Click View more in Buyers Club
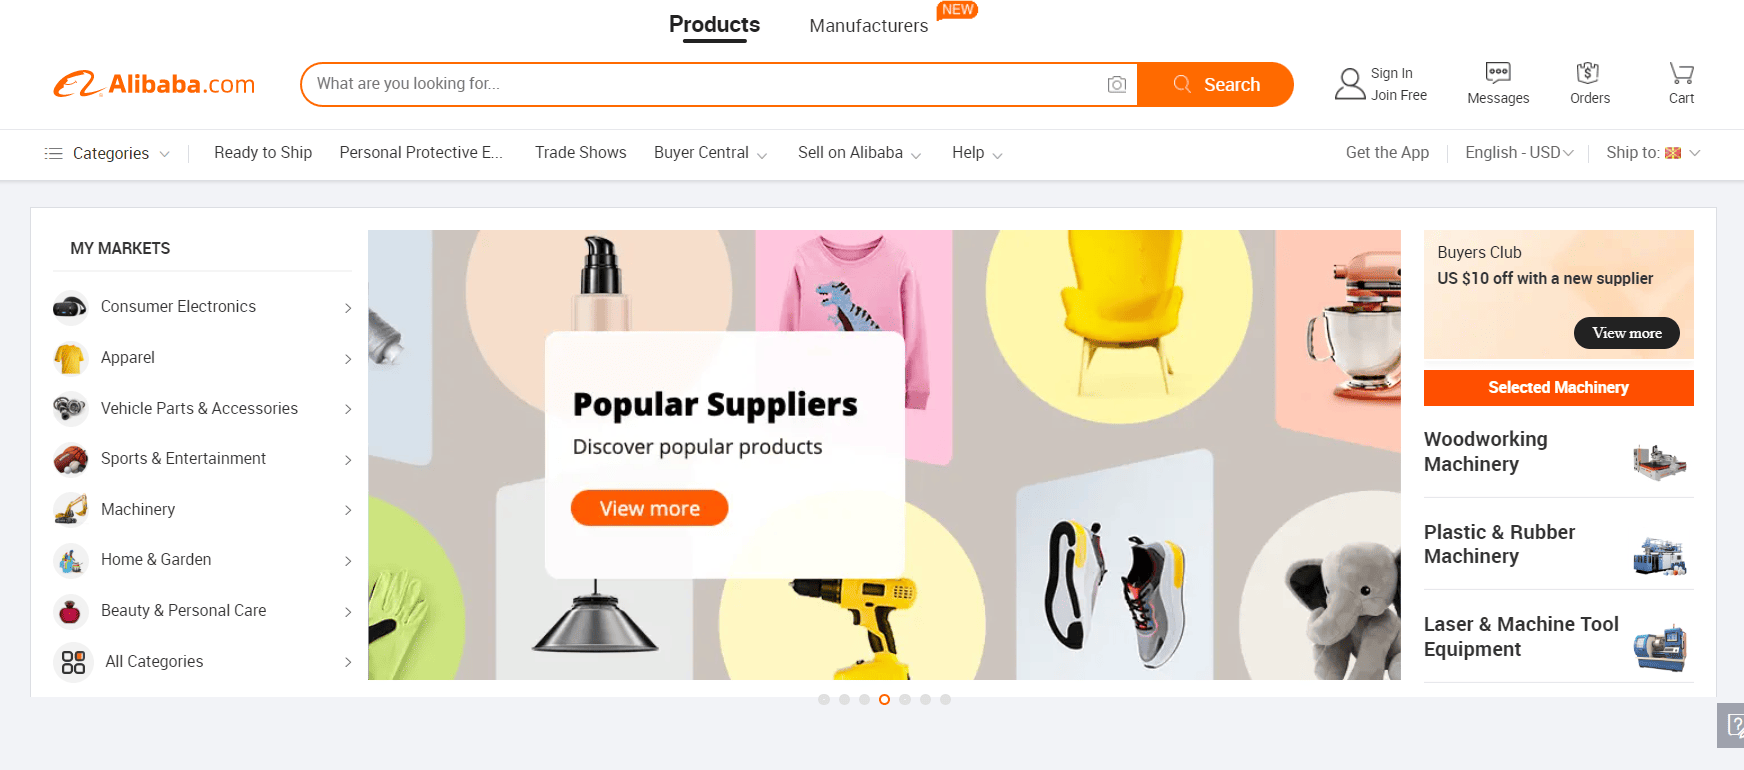Screen dimensions: 1744x770 coord(1627,333)
